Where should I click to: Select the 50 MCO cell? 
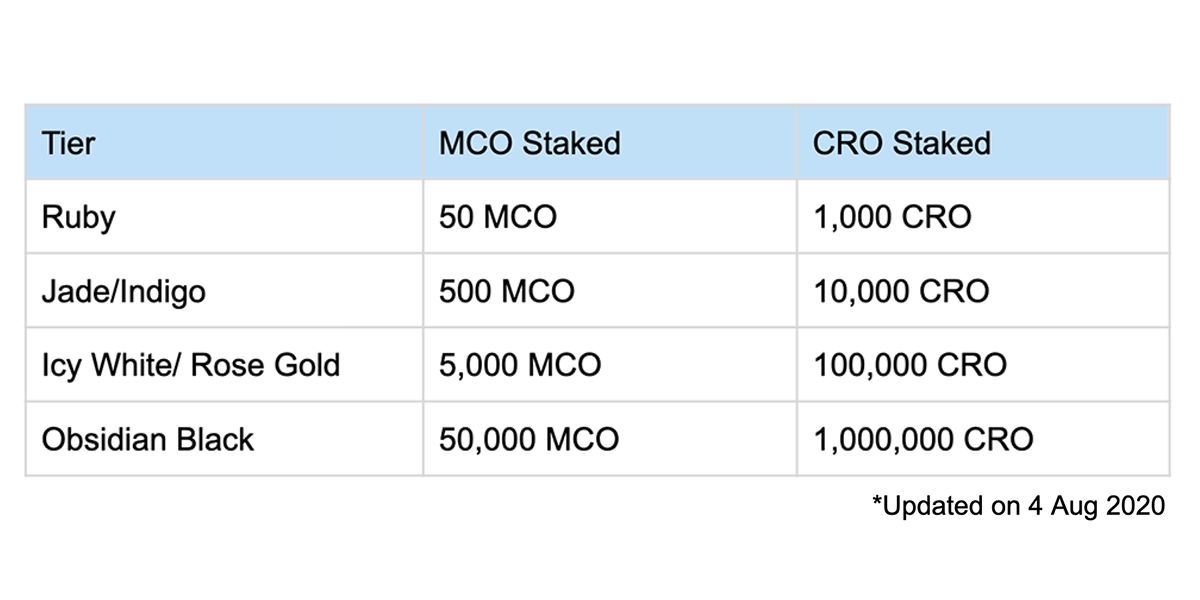pos(497,217)
